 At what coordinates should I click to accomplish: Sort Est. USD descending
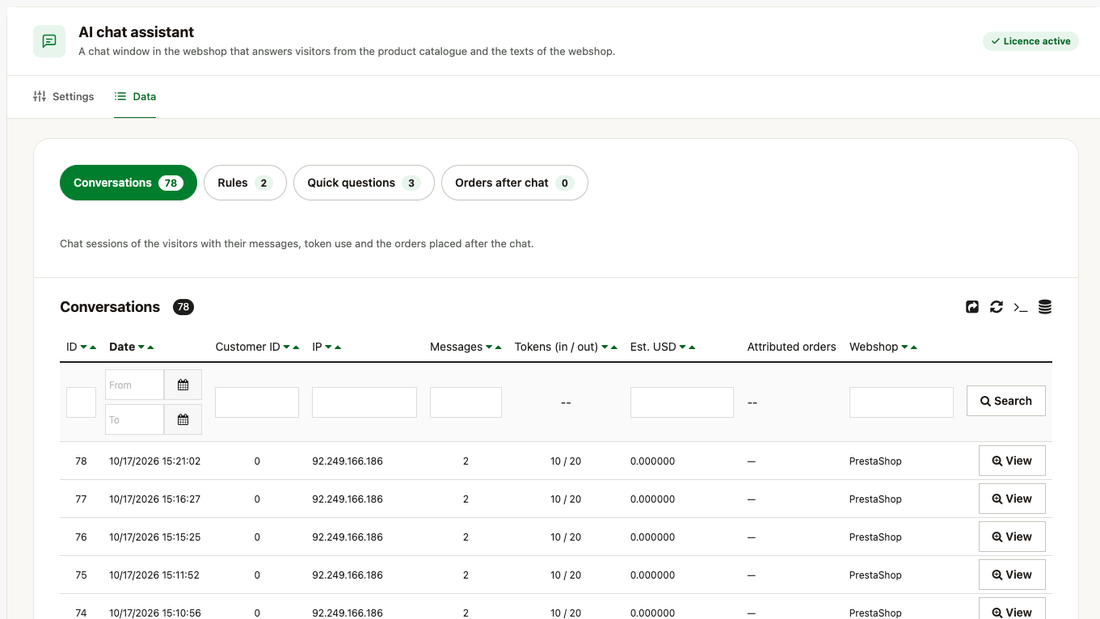pos(683,347)
